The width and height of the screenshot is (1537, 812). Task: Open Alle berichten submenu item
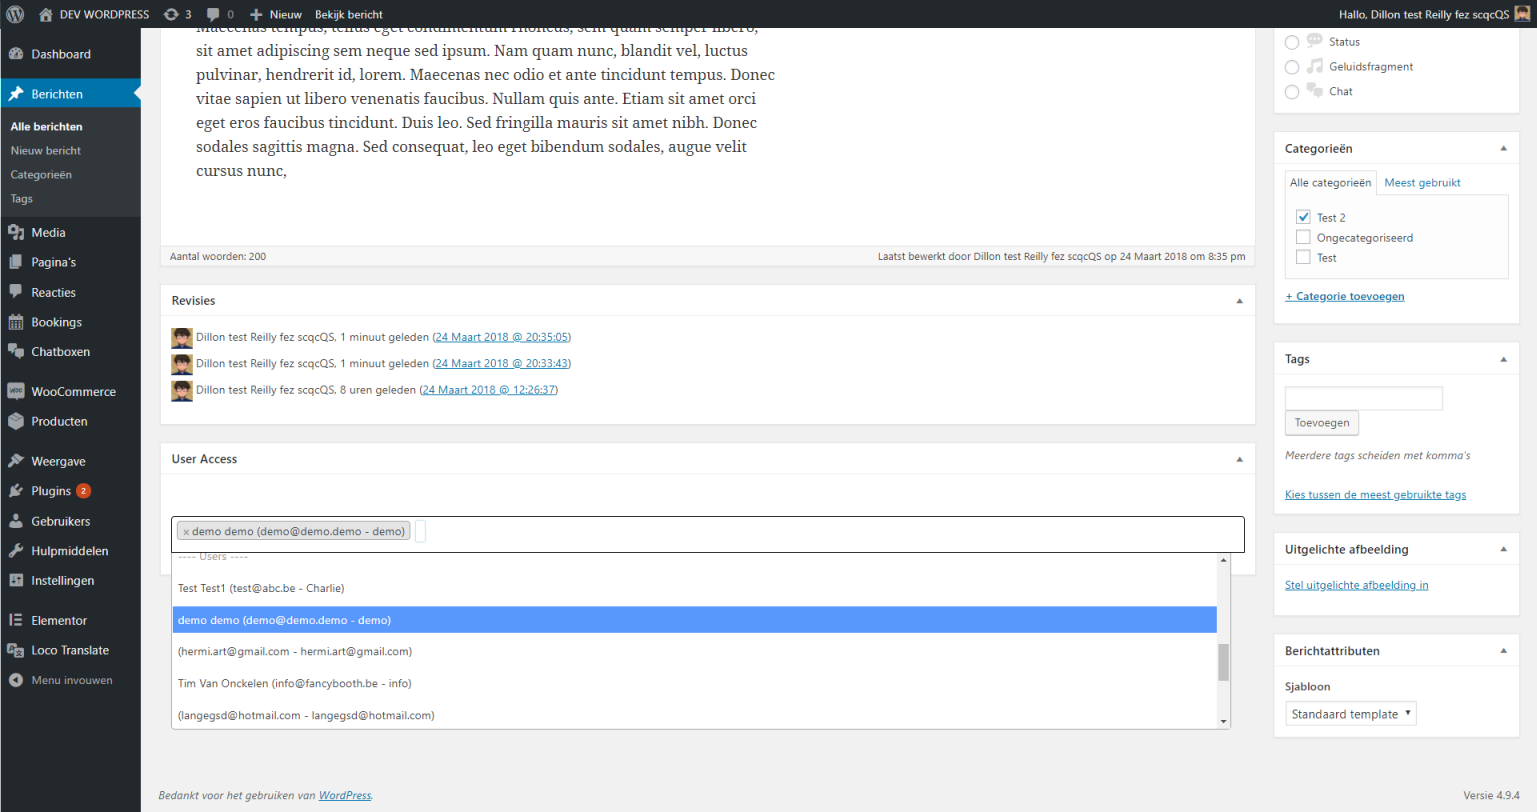click(x=47, y=127)
